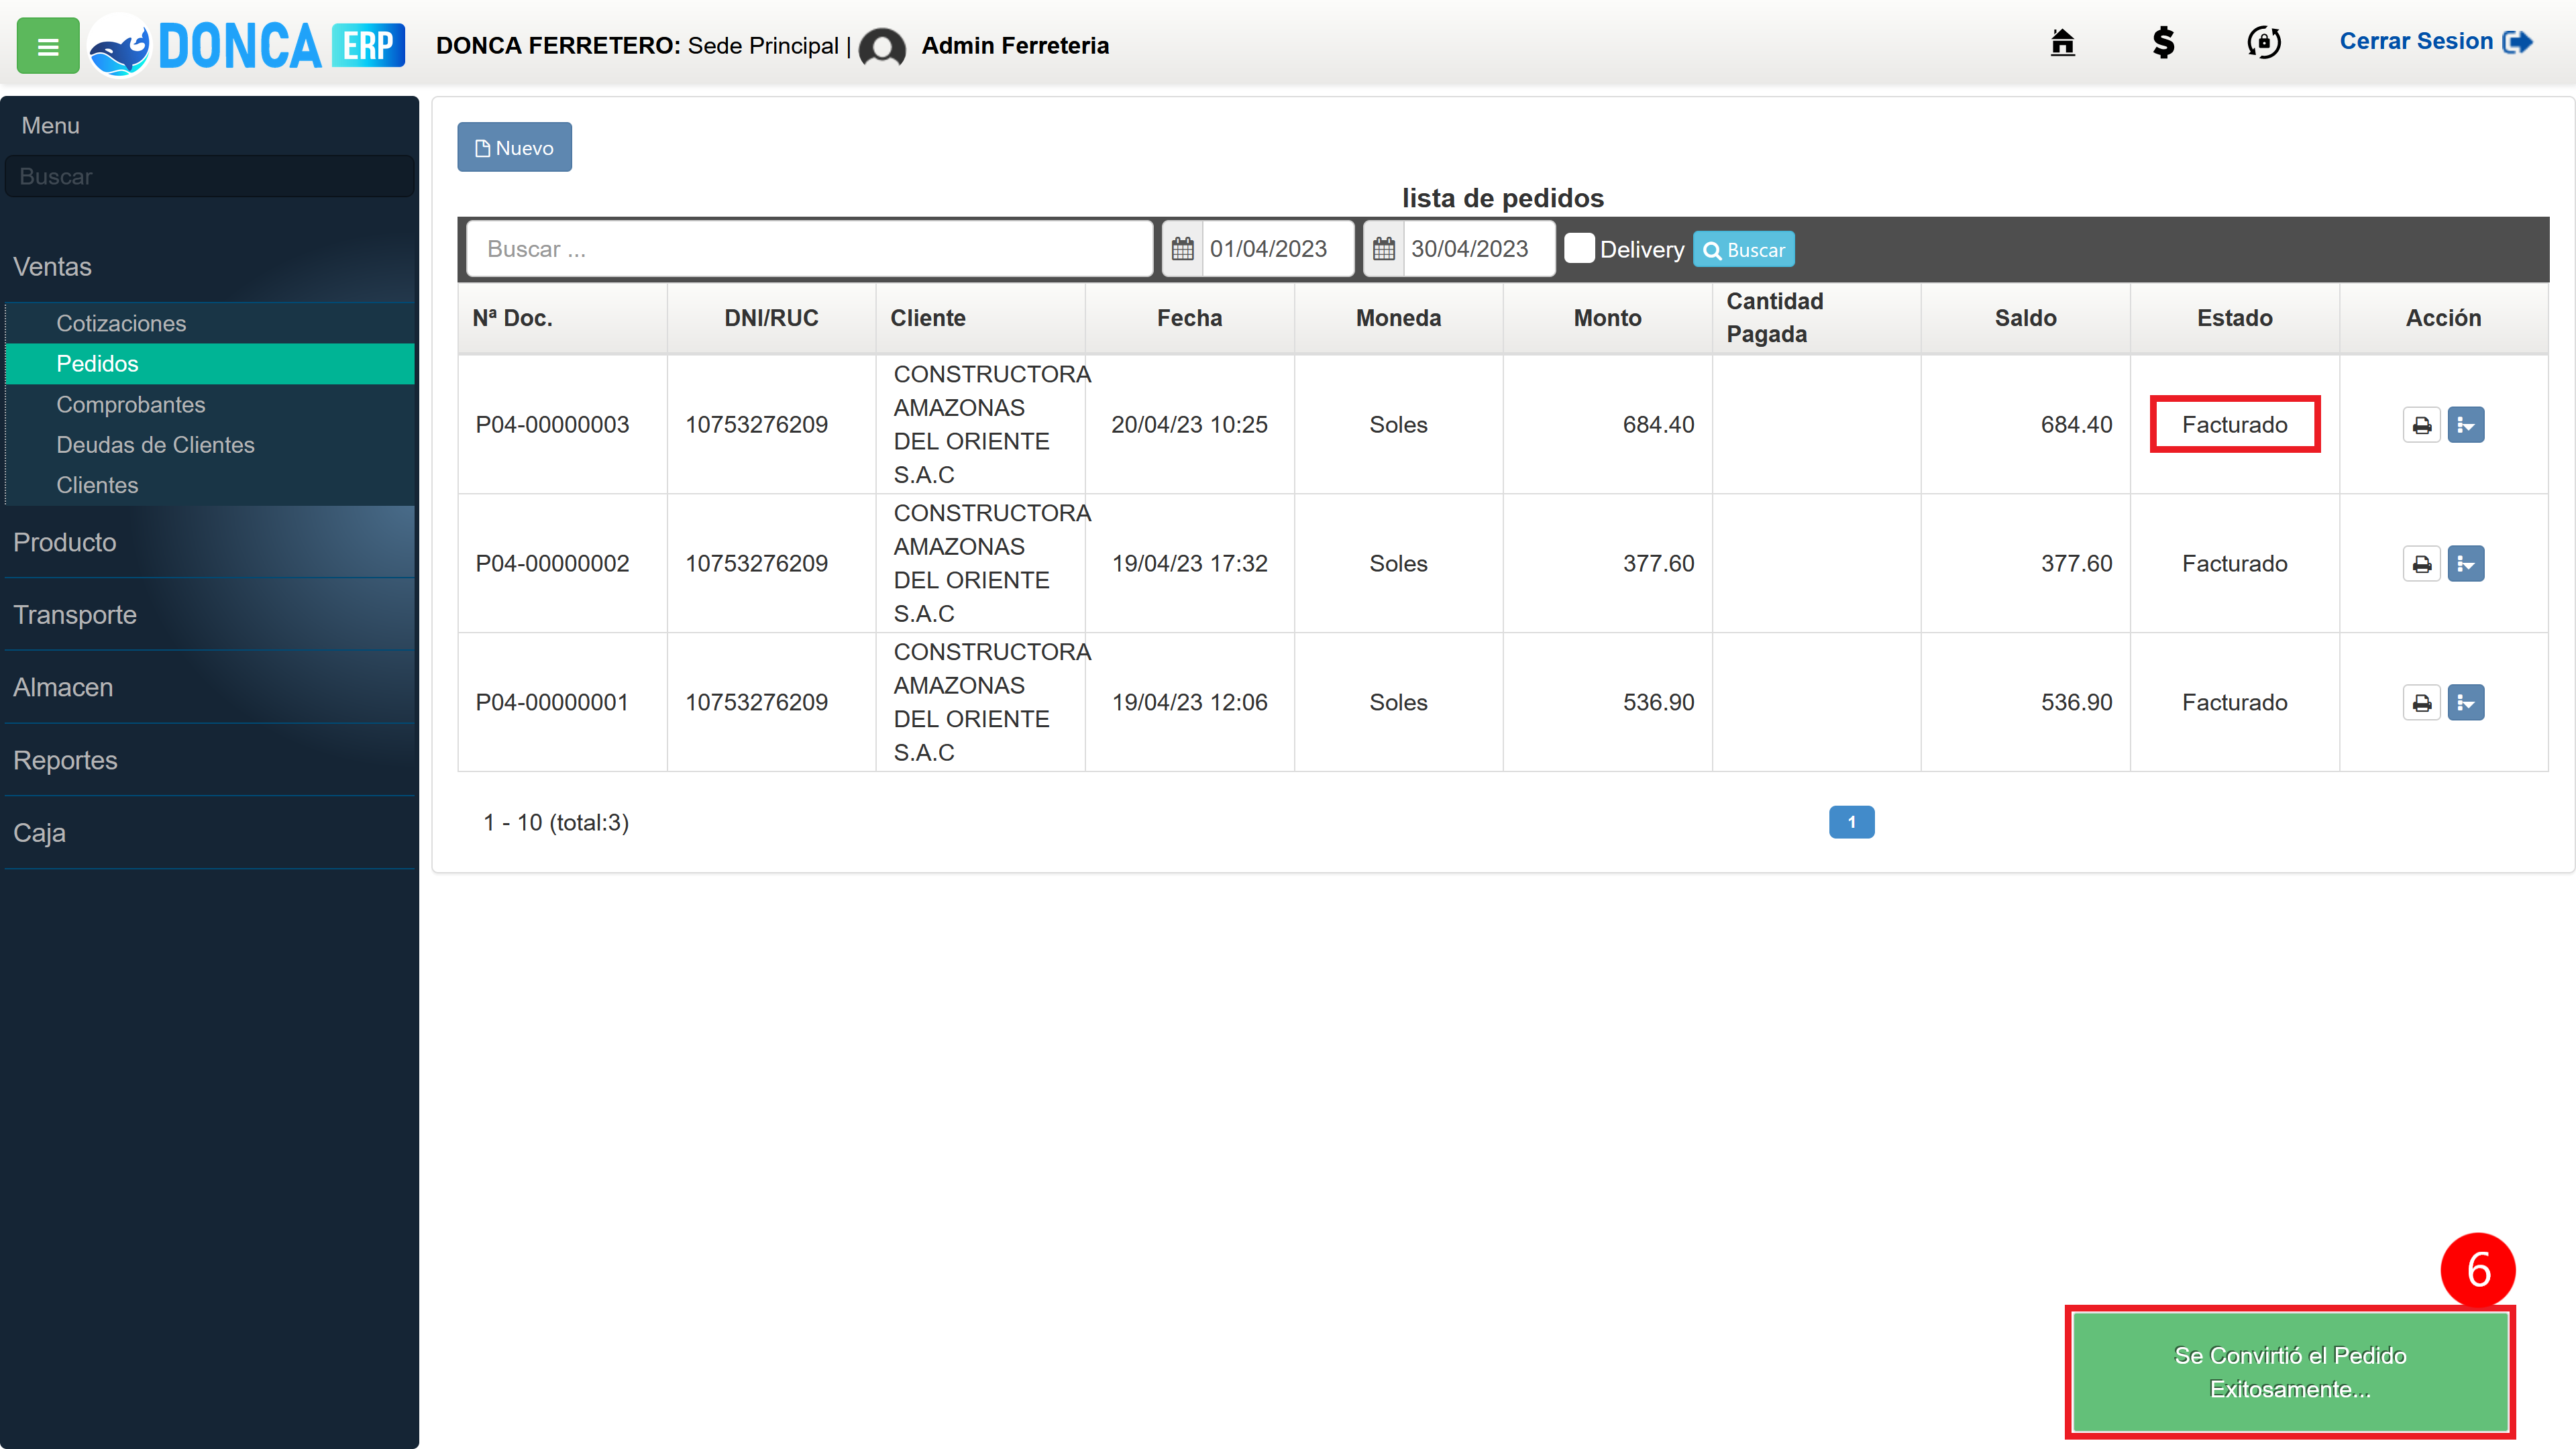Select Pedidos in the sidebar
2576x1449 pixels.
(209, 364)
